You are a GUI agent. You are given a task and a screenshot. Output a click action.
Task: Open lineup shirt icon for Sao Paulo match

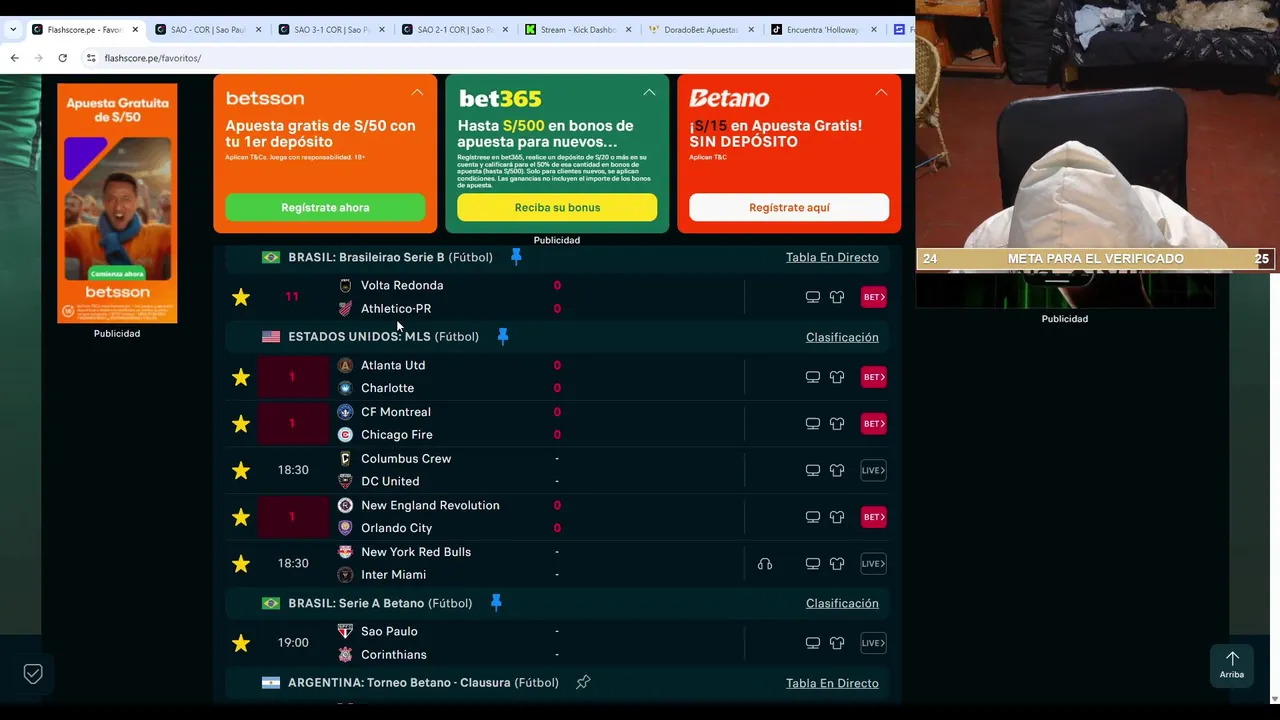point(837,643)
